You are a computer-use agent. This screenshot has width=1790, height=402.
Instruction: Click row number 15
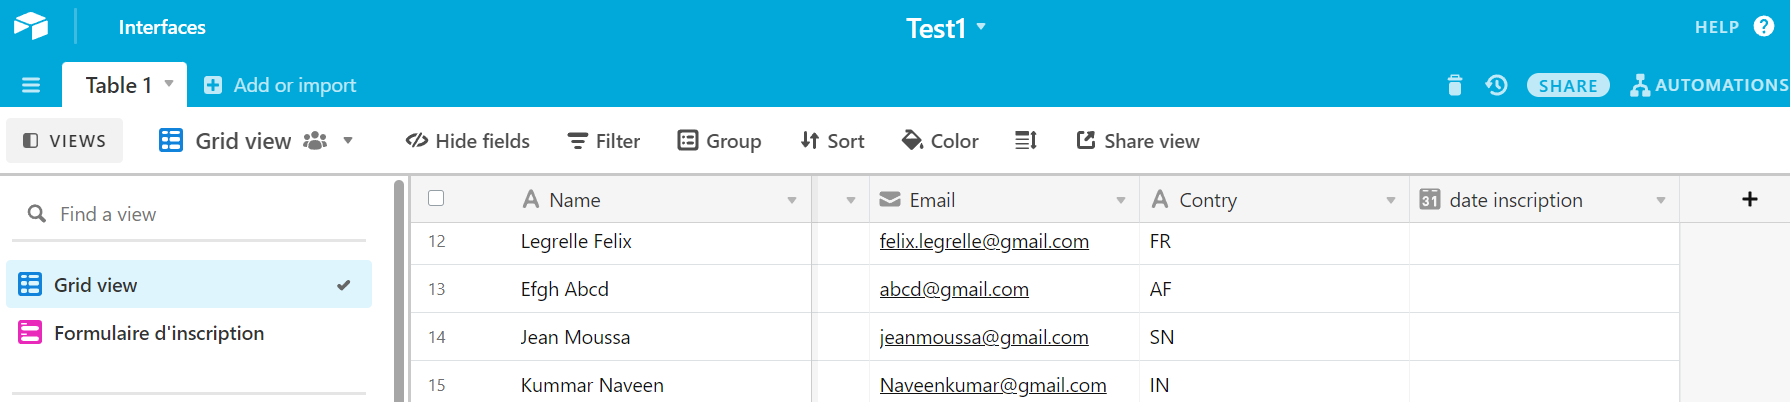(437, 385)
